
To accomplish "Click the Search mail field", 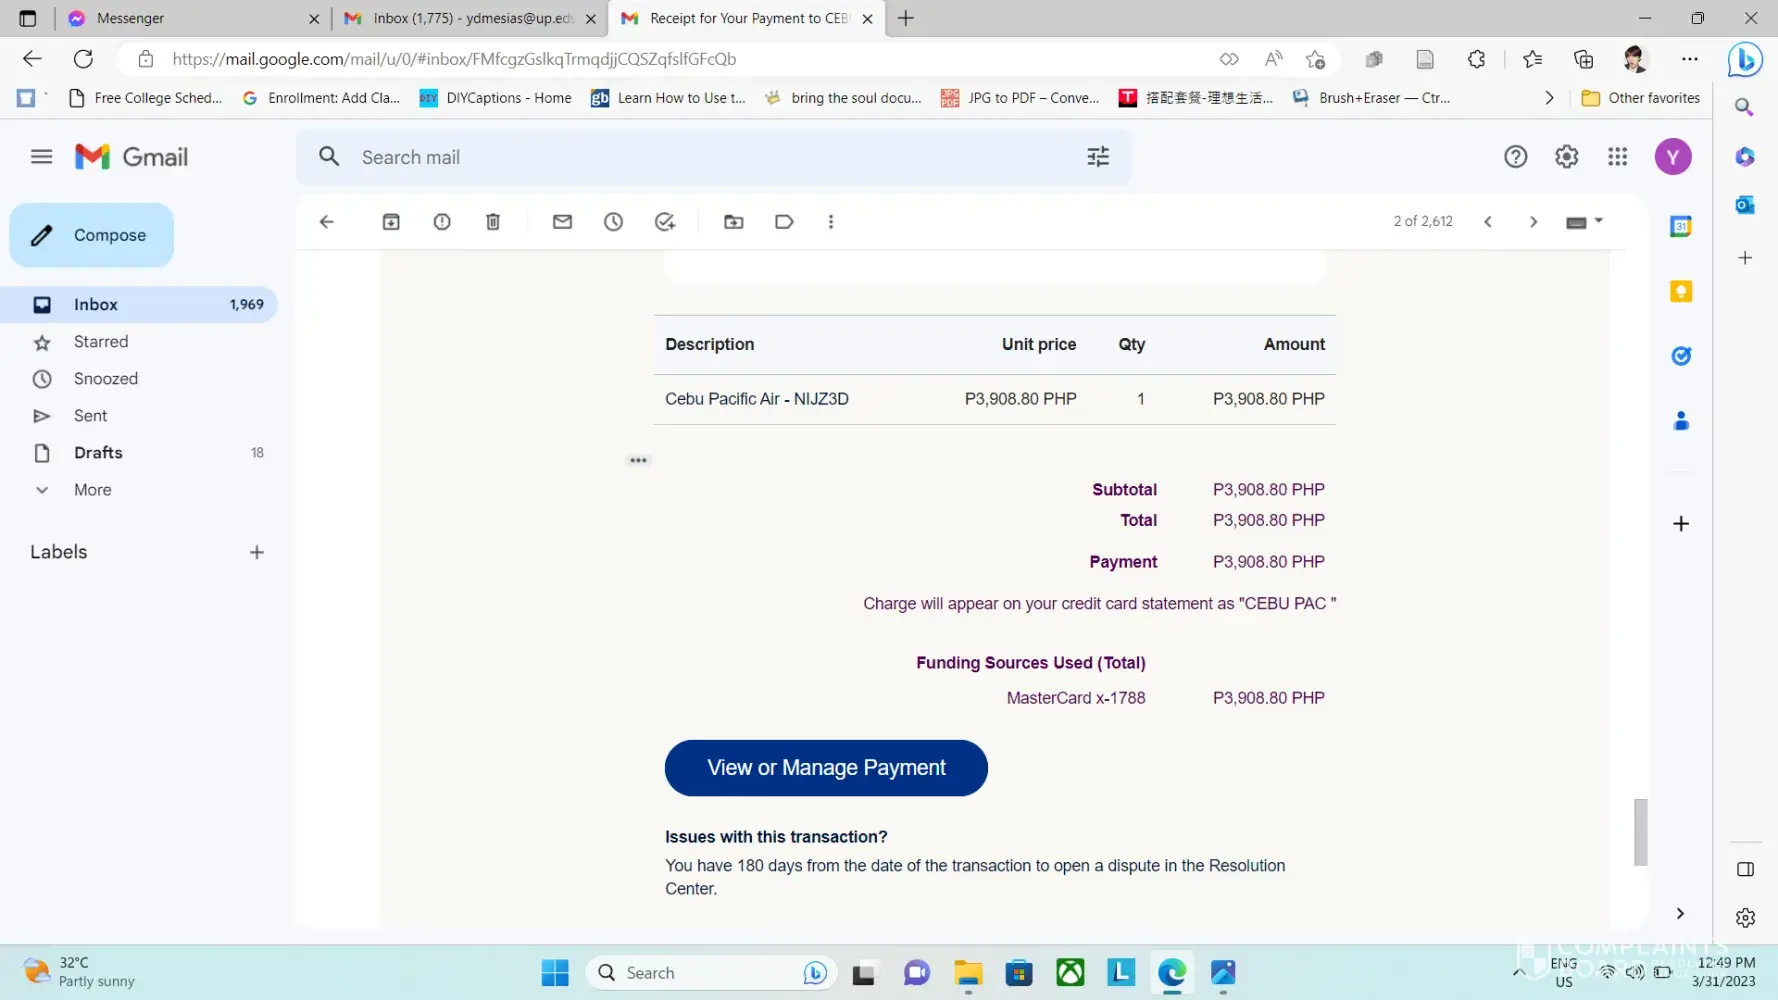I will coord(714,157).
